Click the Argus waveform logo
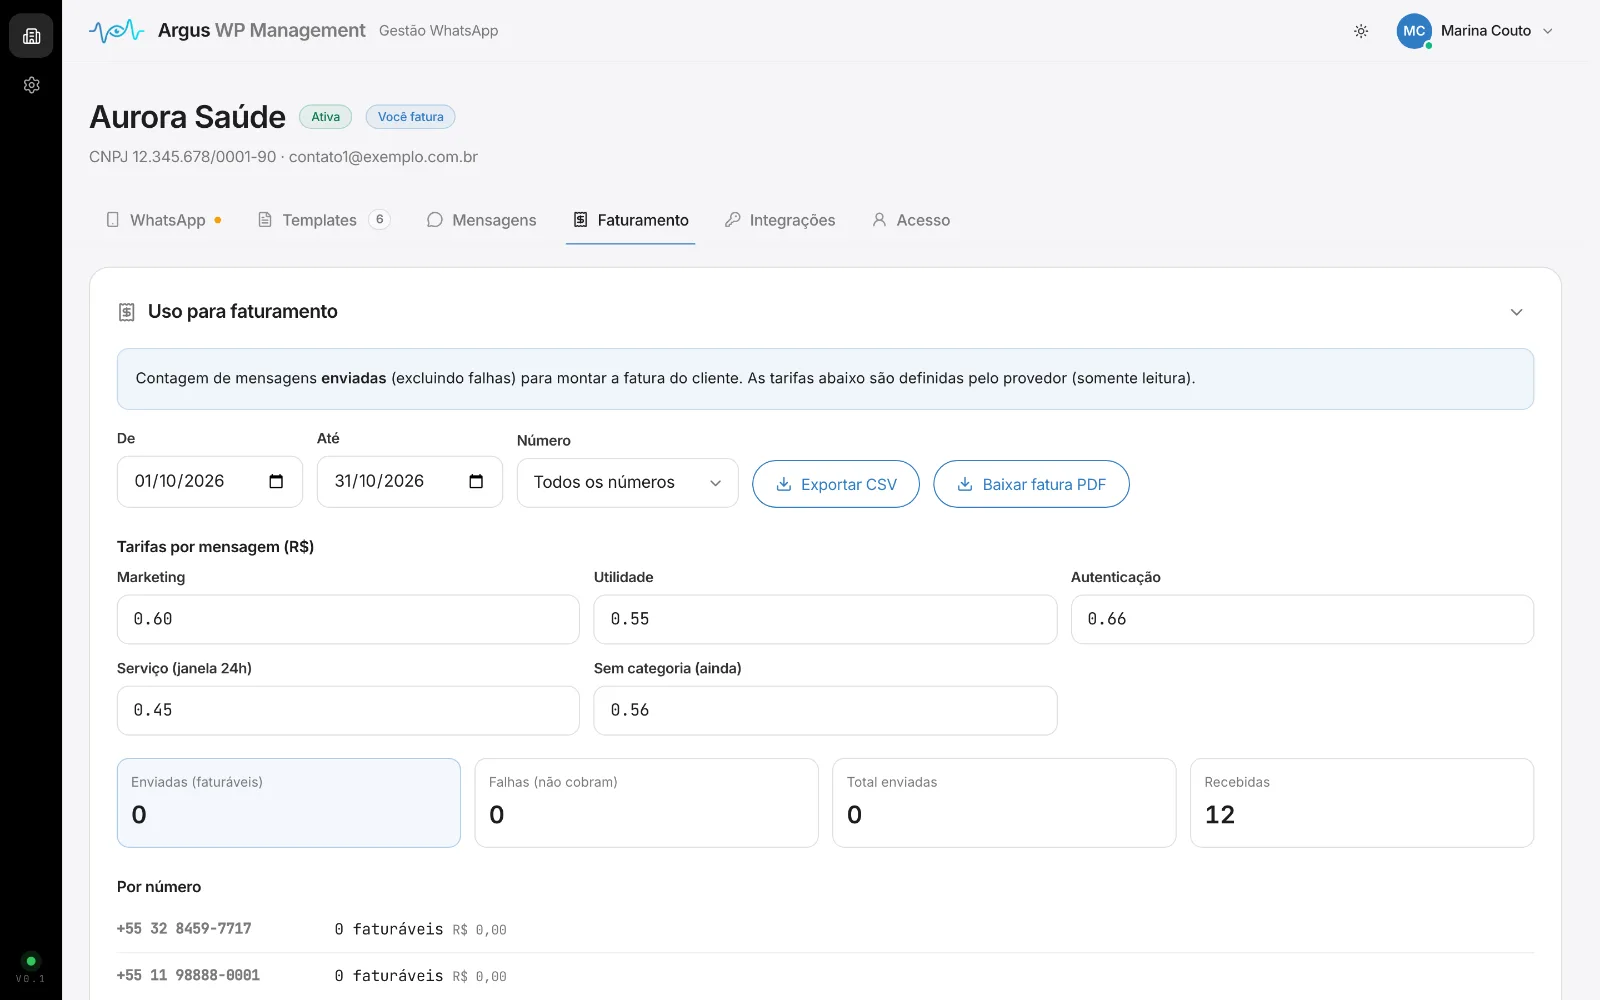Viewport: 1600px width, 1000px height. pos(116,31)
